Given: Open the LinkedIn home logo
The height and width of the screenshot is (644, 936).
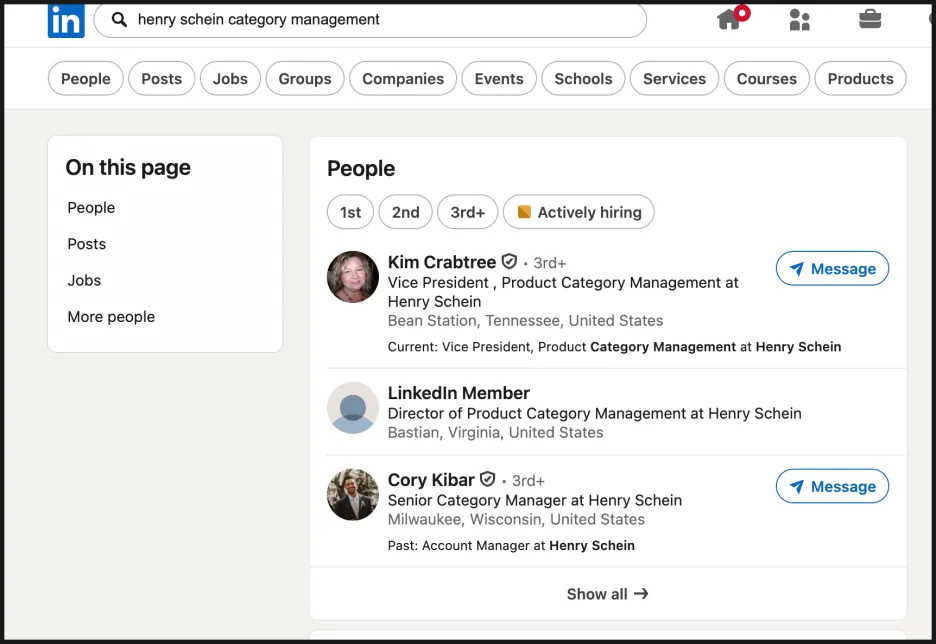Looking at the screenshot, I should [x=66, y=21].
